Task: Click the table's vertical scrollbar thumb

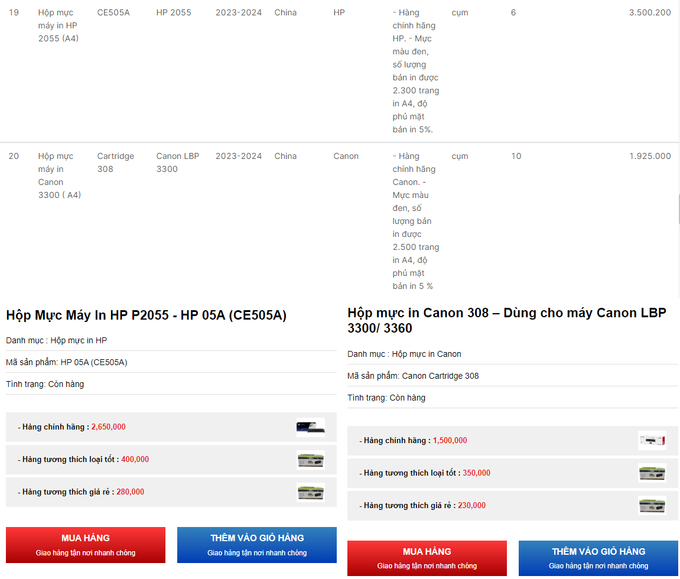Action: [679, 209]
